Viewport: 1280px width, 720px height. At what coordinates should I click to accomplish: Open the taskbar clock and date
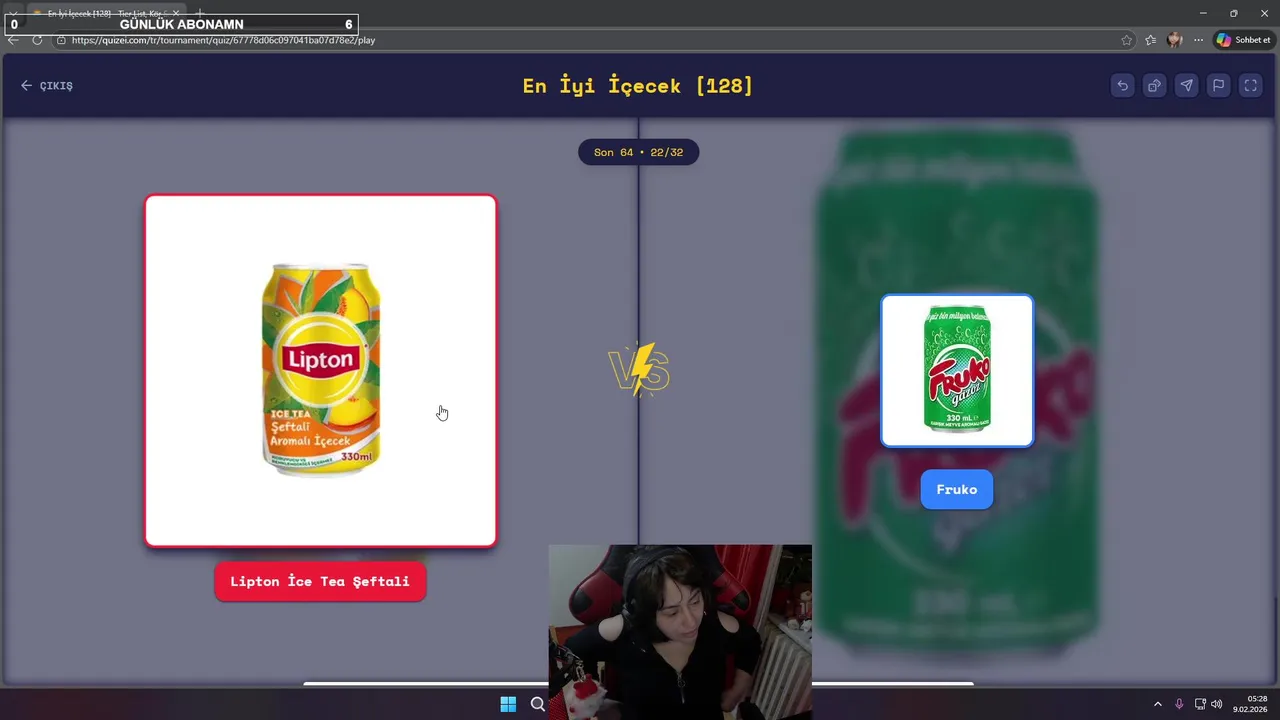point(1252,704)
